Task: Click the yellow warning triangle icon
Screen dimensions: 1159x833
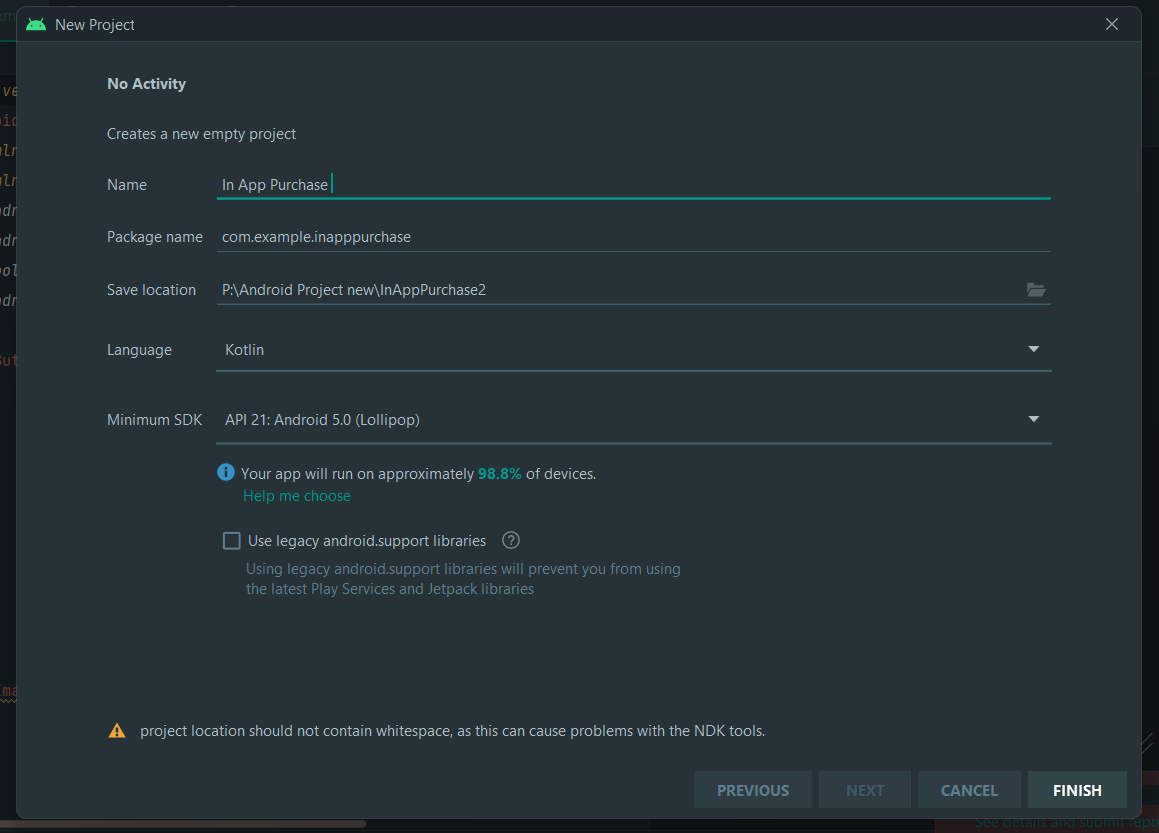Action: [118, 731]
